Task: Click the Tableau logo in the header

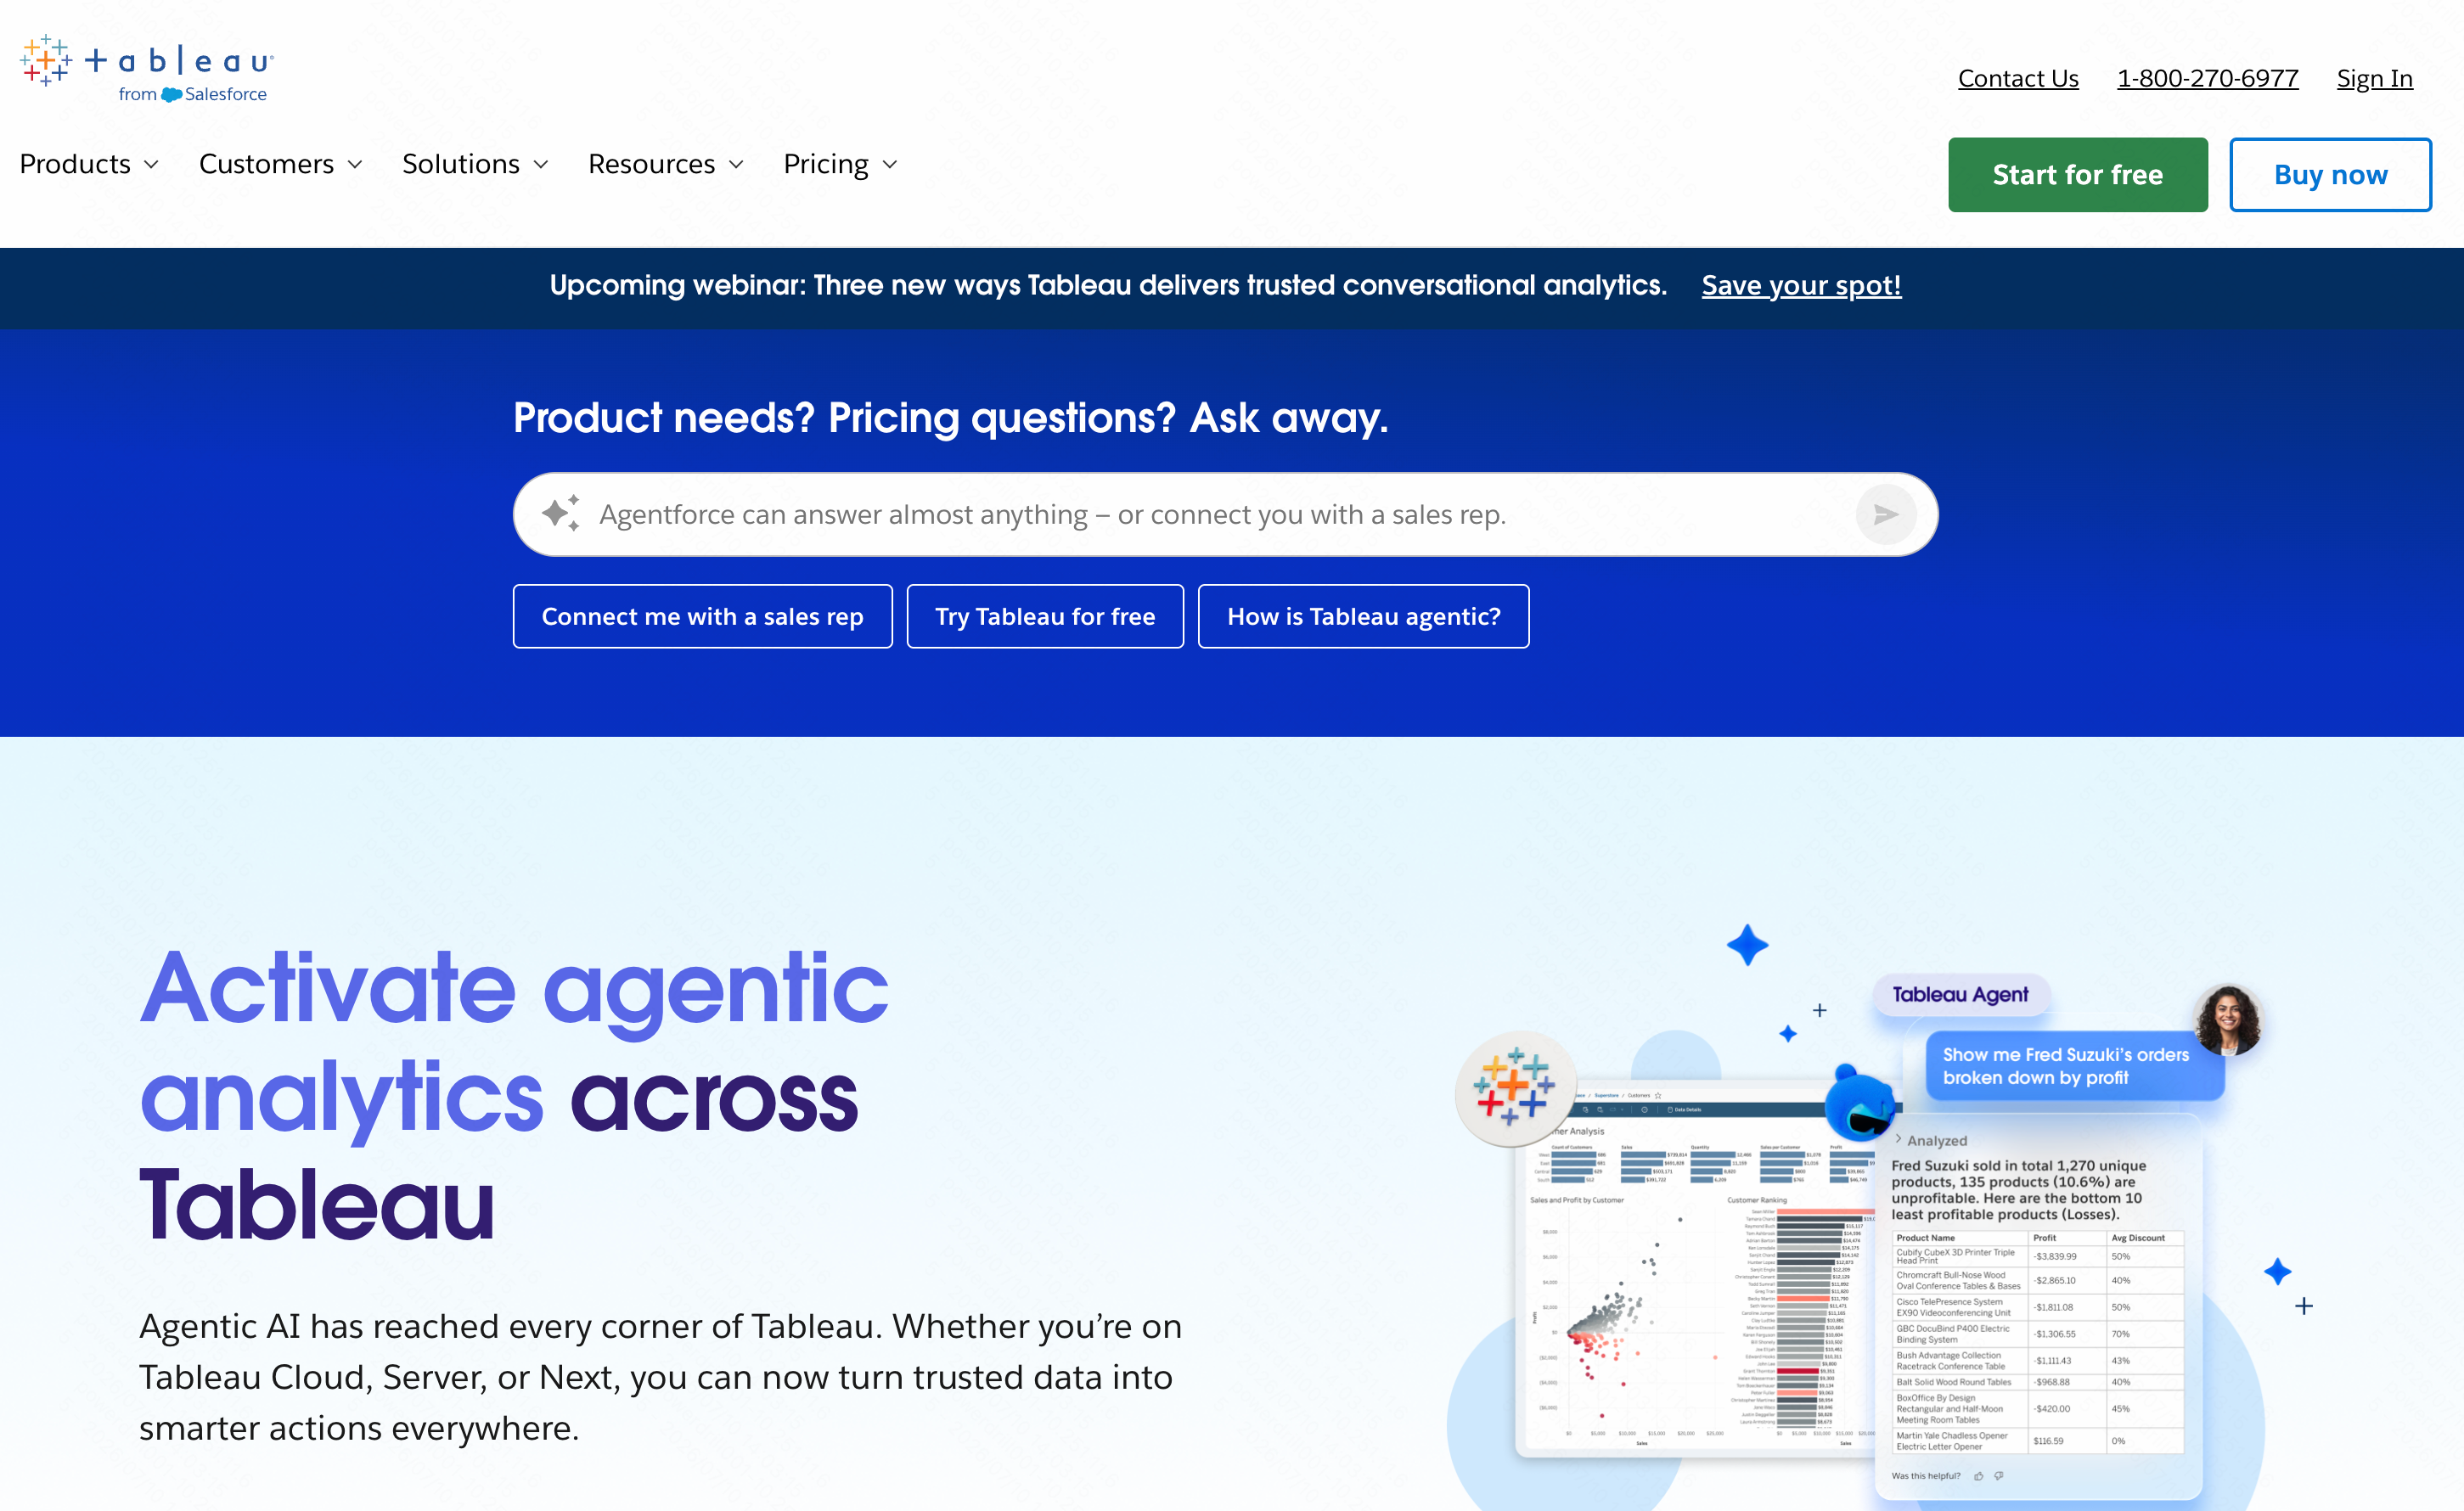Action: click(146, 68)
